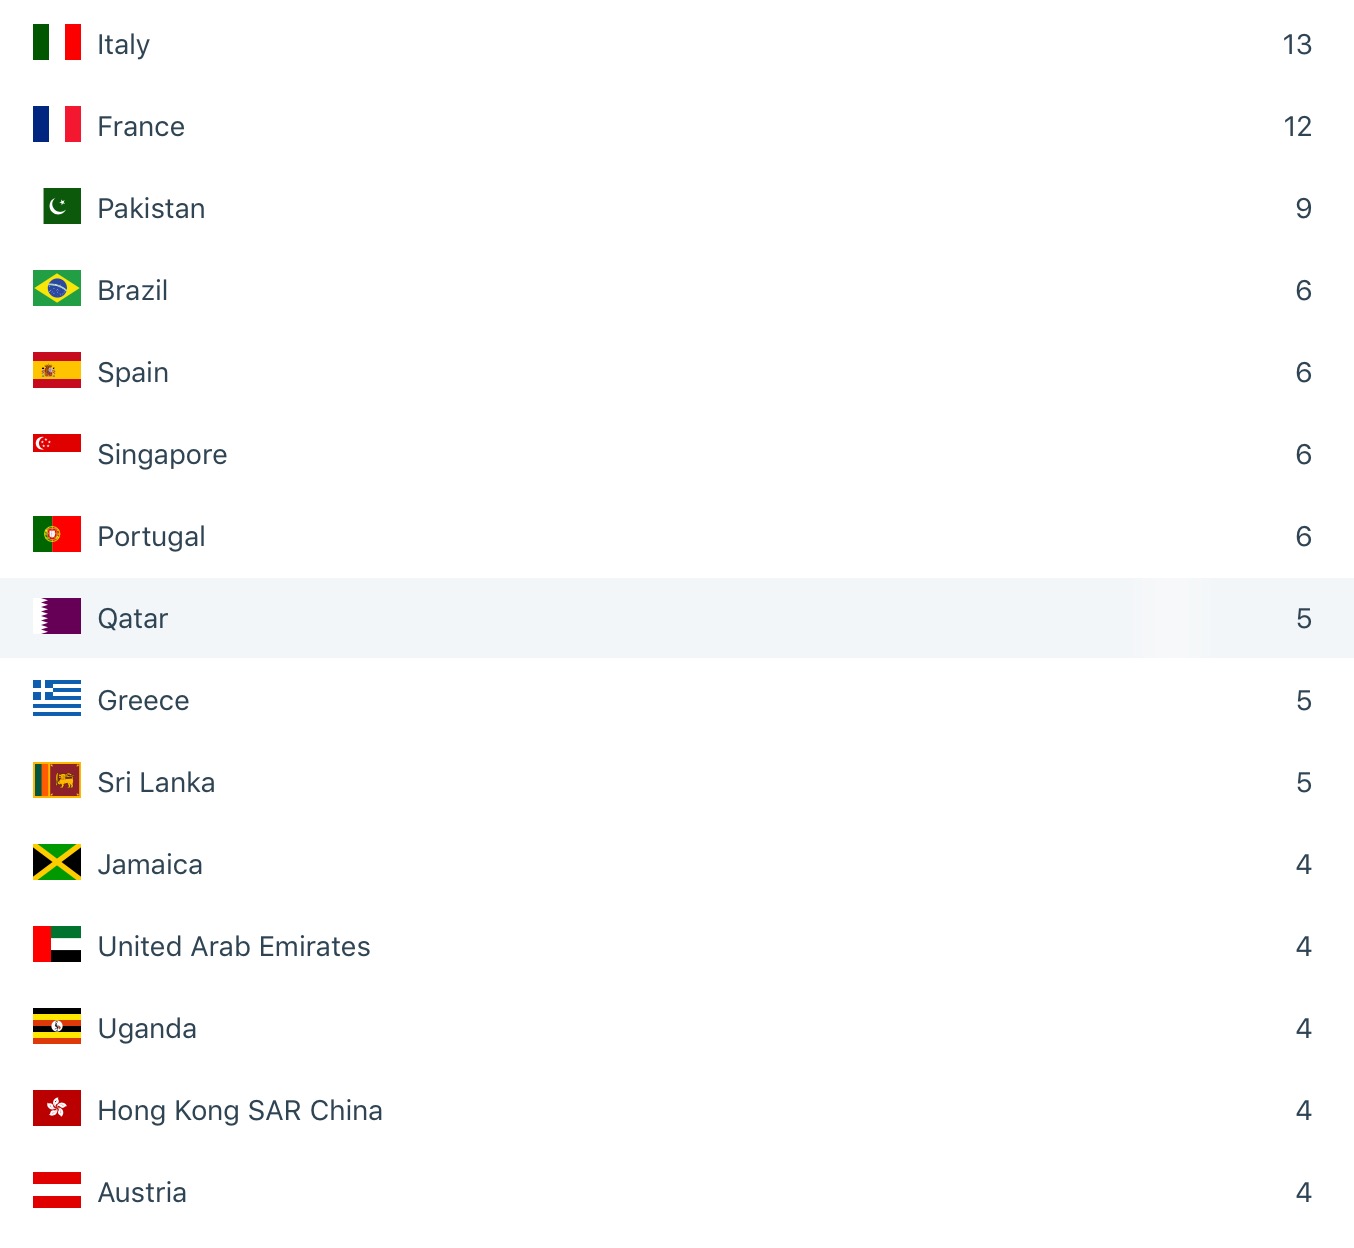Click the Pakistan flag icon
The image size is (1354, 1248).
click(62, 207)
